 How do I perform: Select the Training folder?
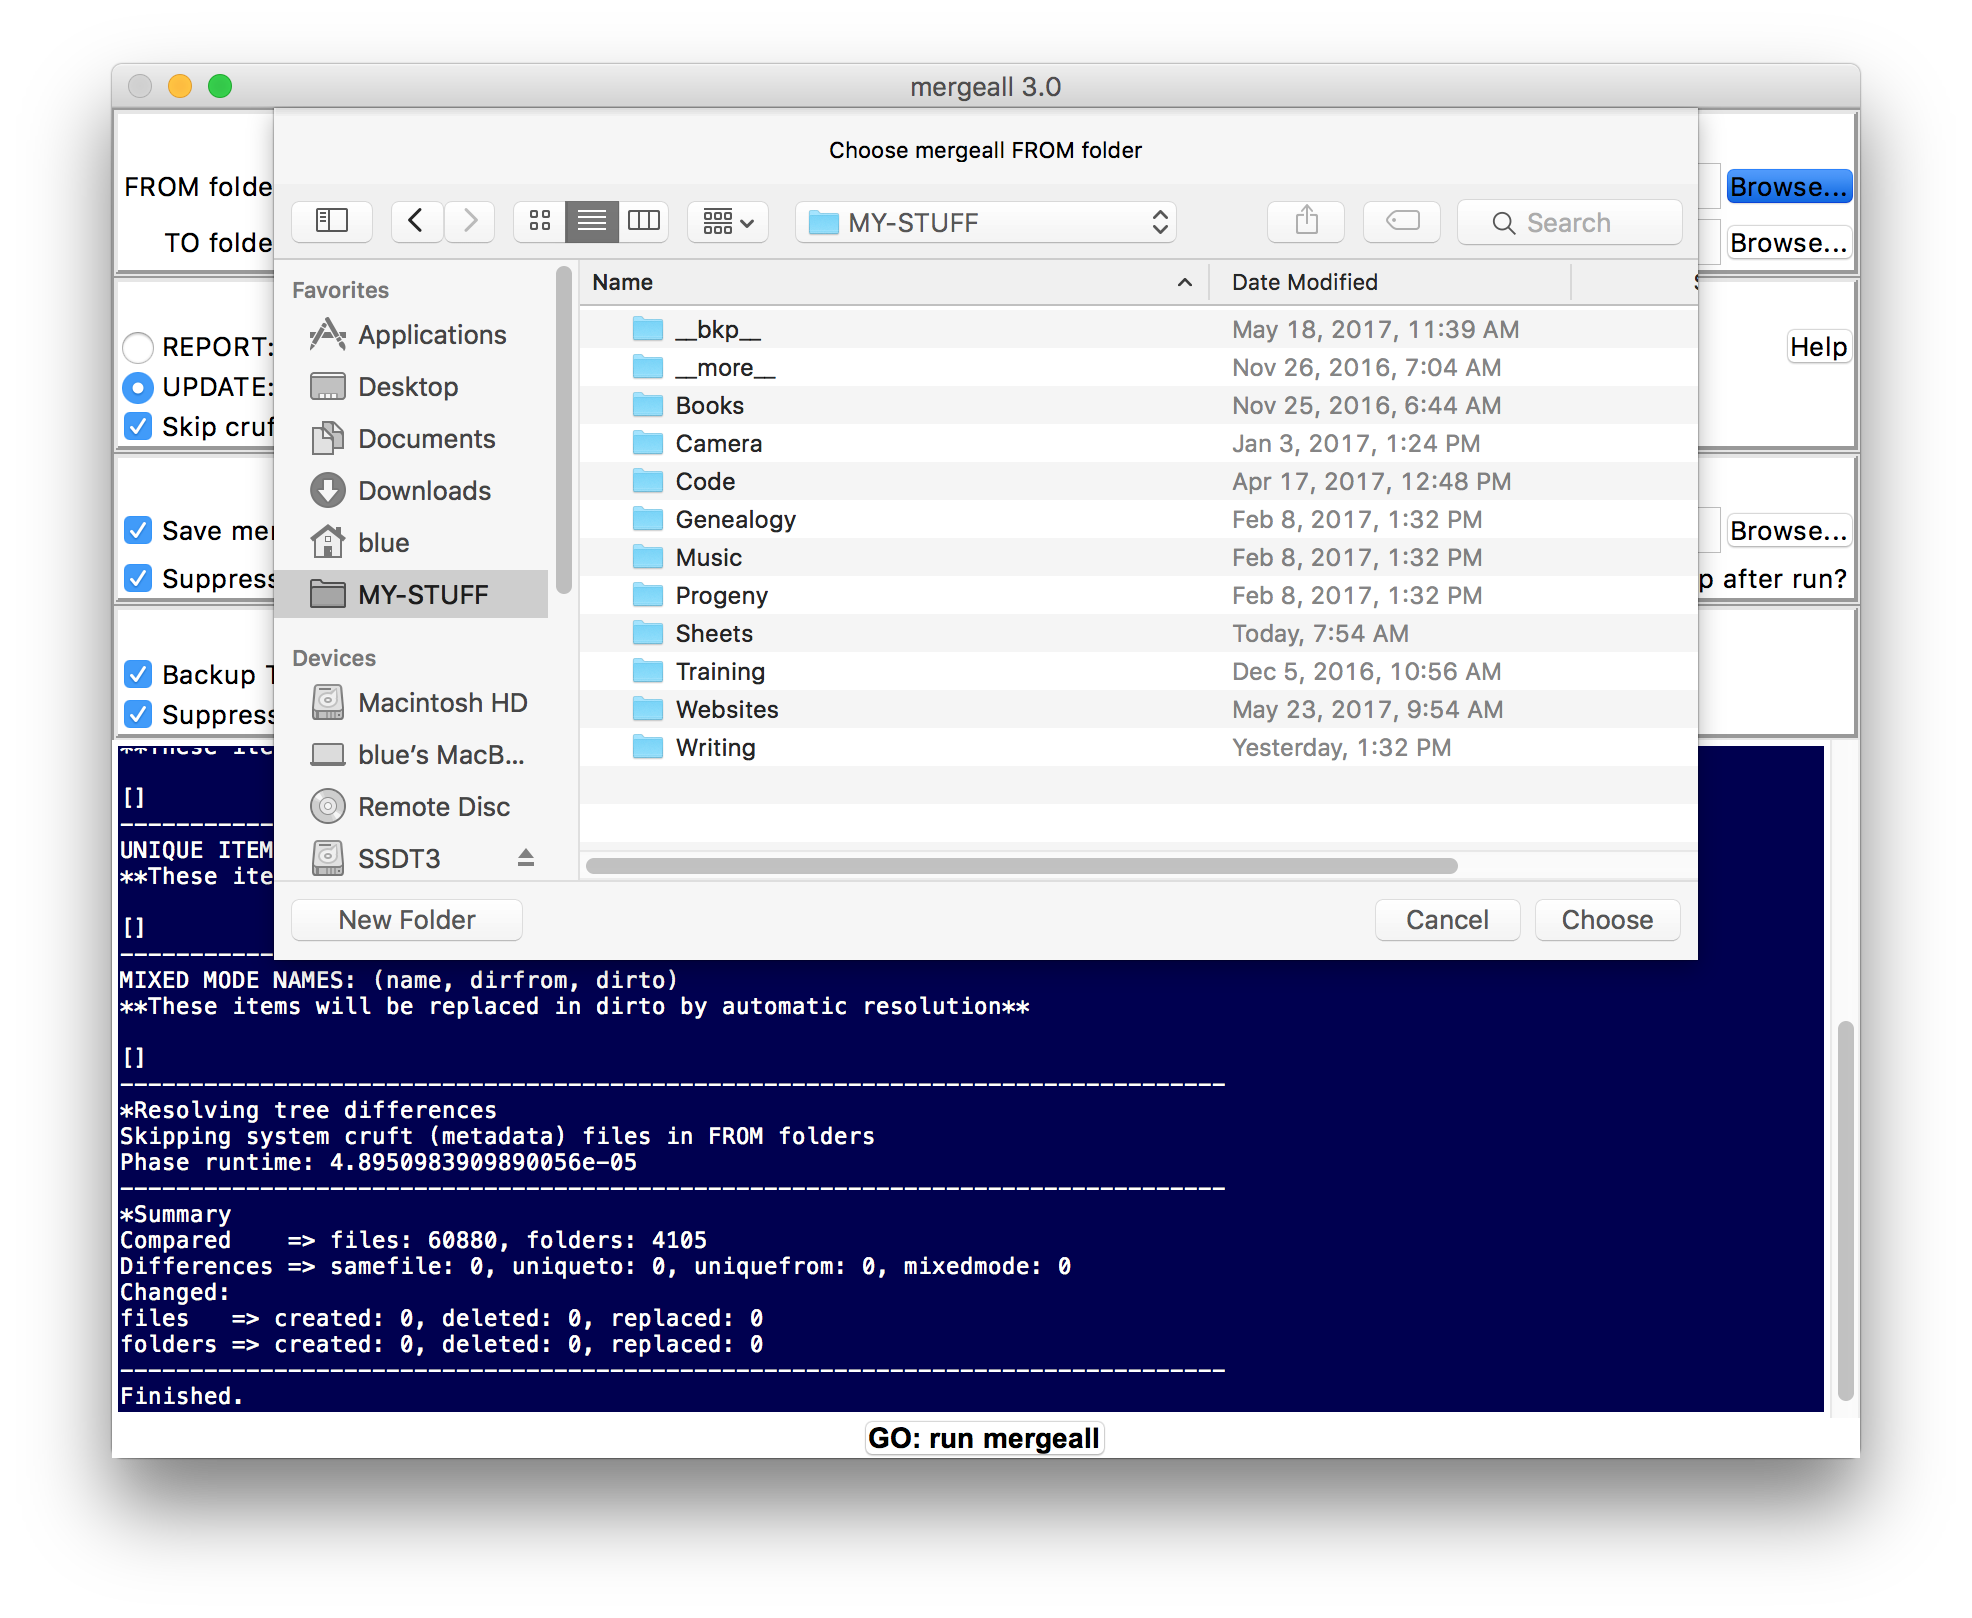(x=1138, y=671)
